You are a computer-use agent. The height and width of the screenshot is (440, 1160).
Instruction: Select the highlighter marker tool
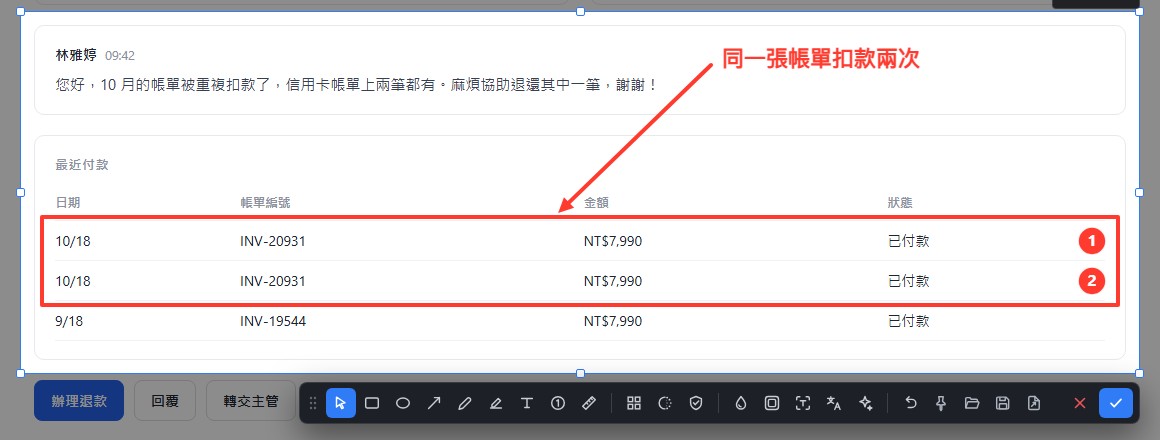[496, 403]
